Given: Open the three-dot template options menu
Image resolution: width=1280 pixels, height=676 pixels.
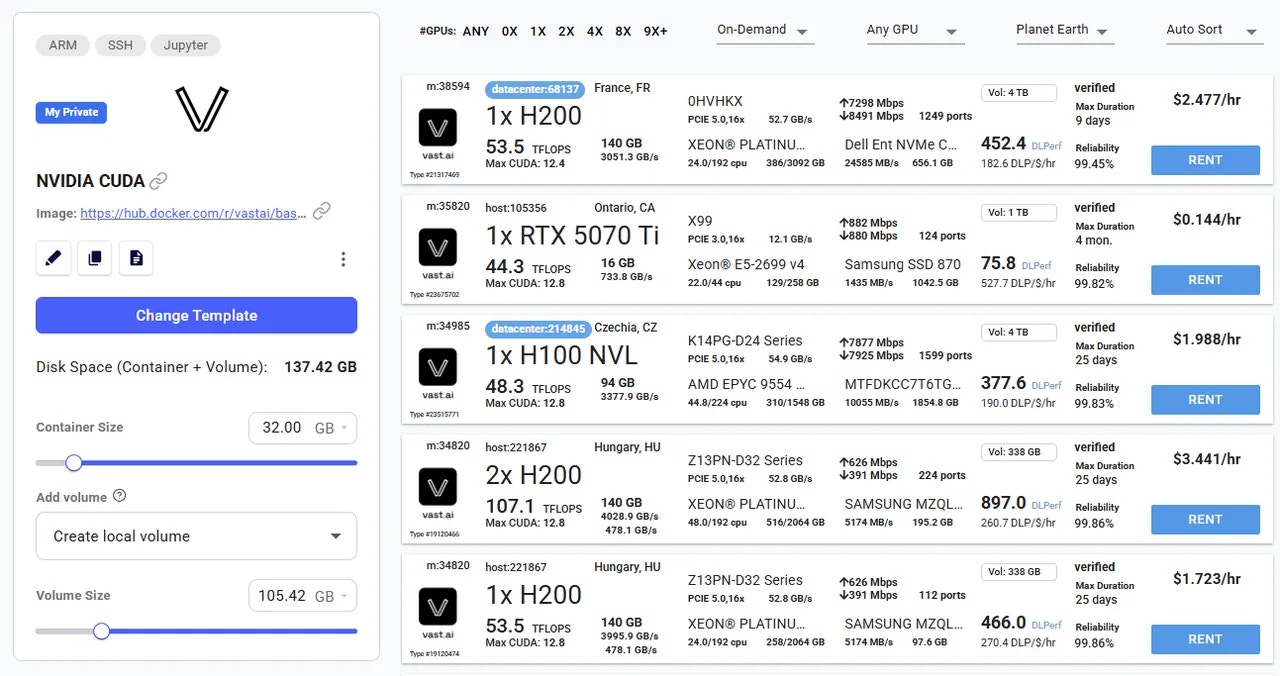Looking at the screenshot, I should coord(343,259).
